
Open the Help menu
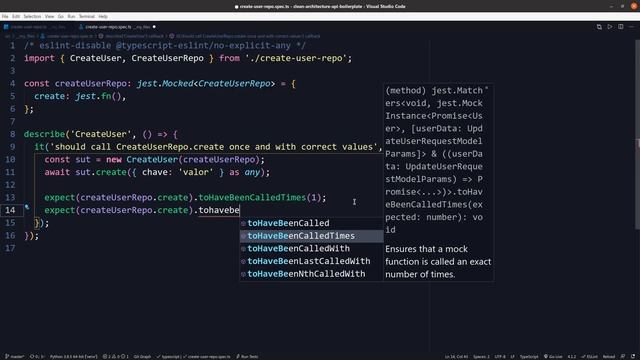pos(103,16)
